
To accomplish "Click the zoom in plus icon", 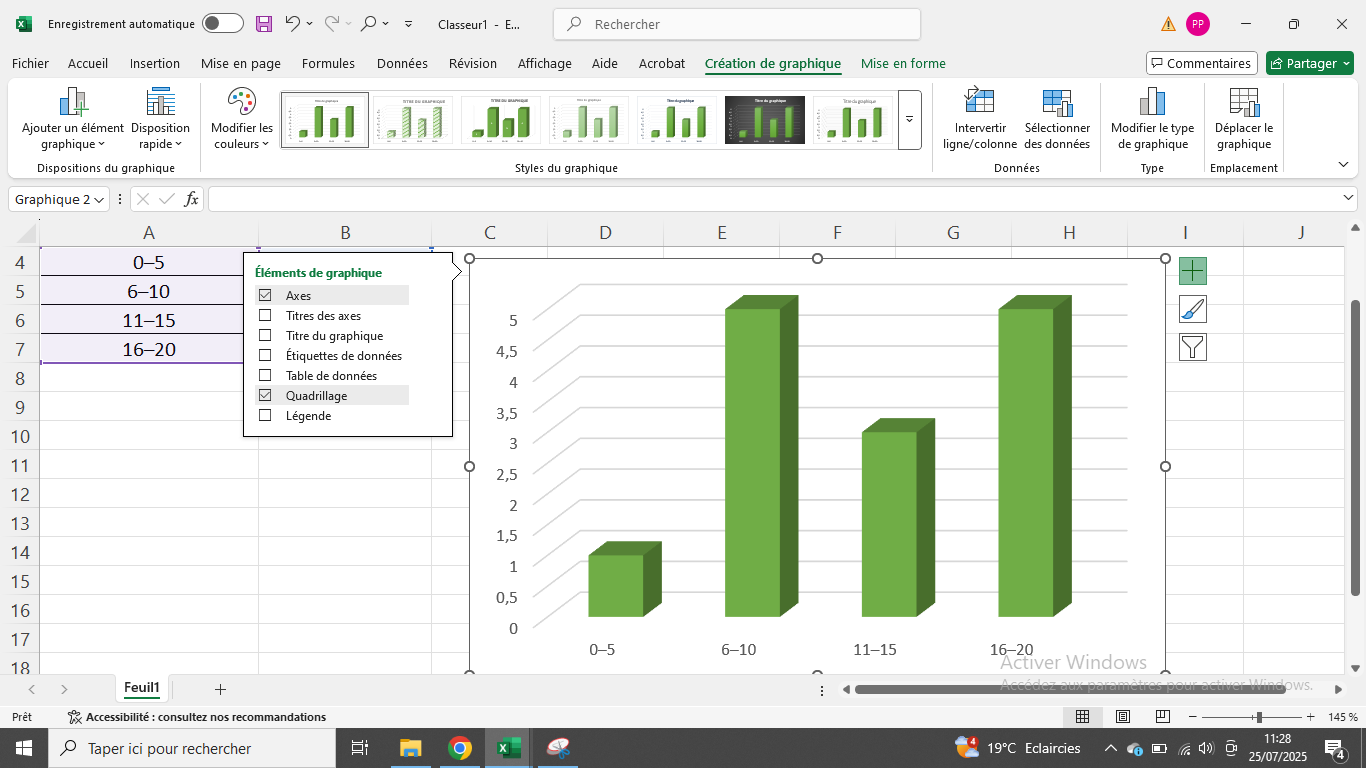I will [1310, 717].
